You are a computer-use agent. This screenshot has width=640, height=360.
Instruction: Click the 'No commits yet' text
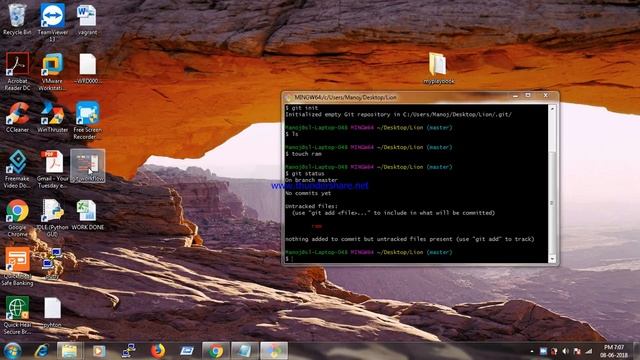(308, 193)
